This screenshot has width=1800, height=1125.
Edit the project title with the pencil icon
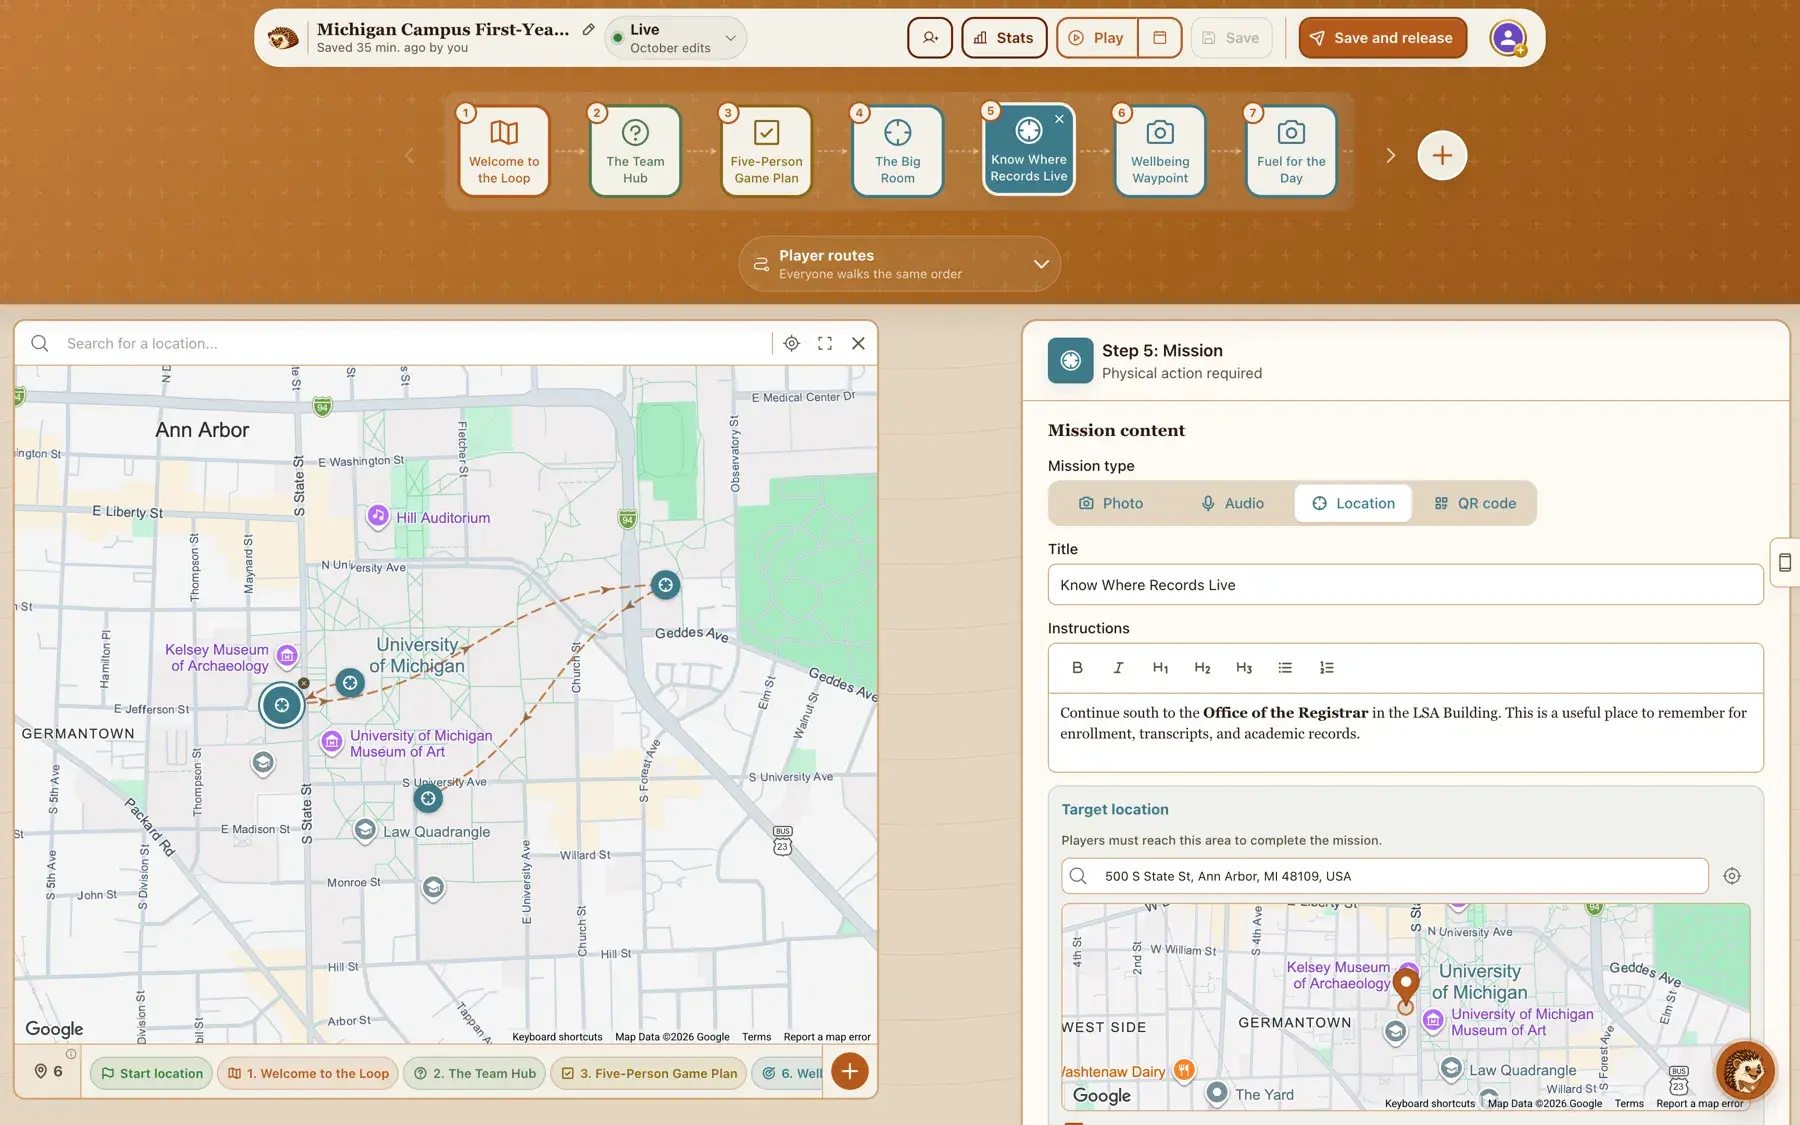click(x=589, y=30)
